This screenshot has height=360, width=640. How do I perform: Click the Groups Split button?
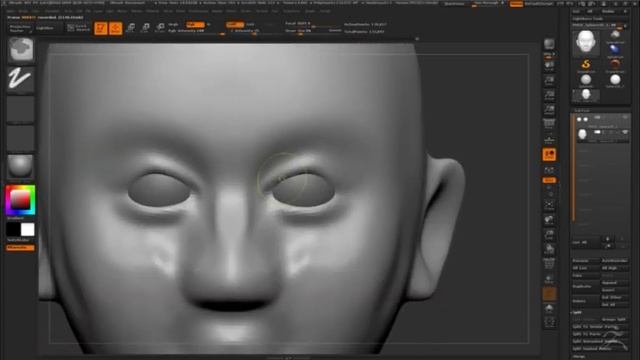[x=615, y=320]
